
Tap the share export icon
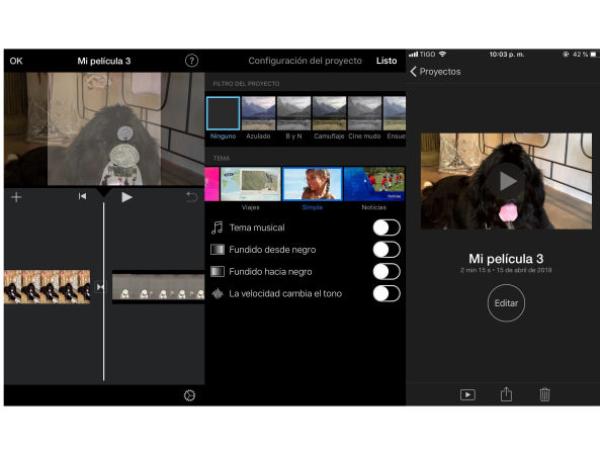(506, 394)
